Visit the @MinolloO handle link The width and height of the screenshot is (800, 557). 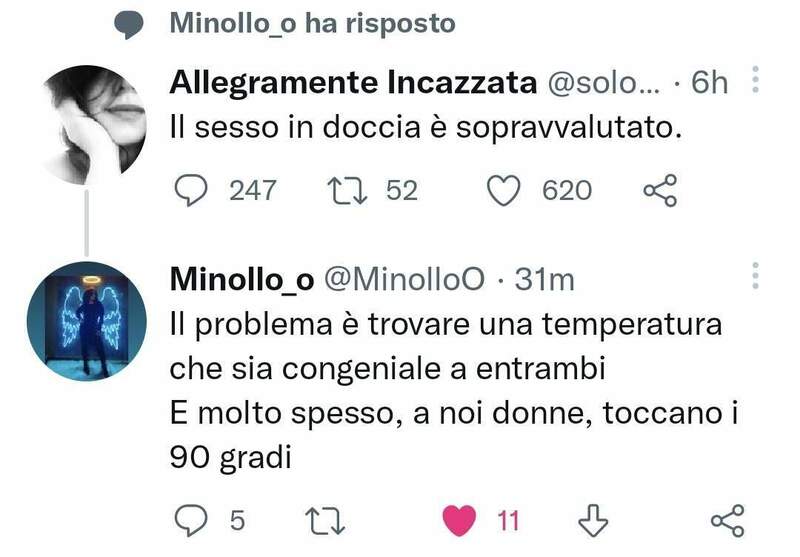[x=406, y=280]
